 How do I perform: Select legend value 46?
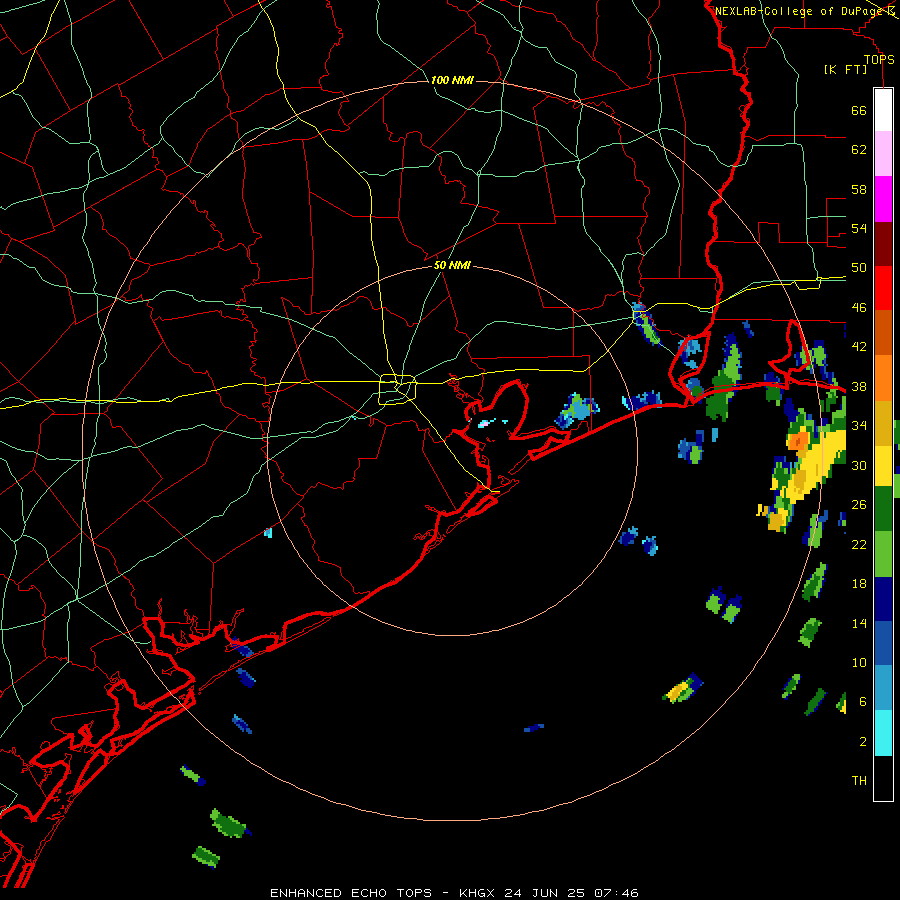click(x=859, y=308)
